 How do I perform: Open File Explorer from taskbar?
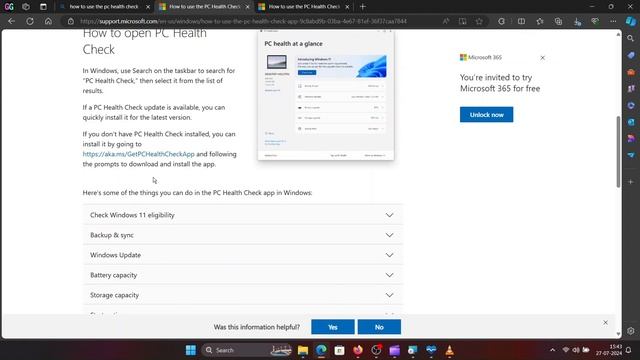point(303,350)
